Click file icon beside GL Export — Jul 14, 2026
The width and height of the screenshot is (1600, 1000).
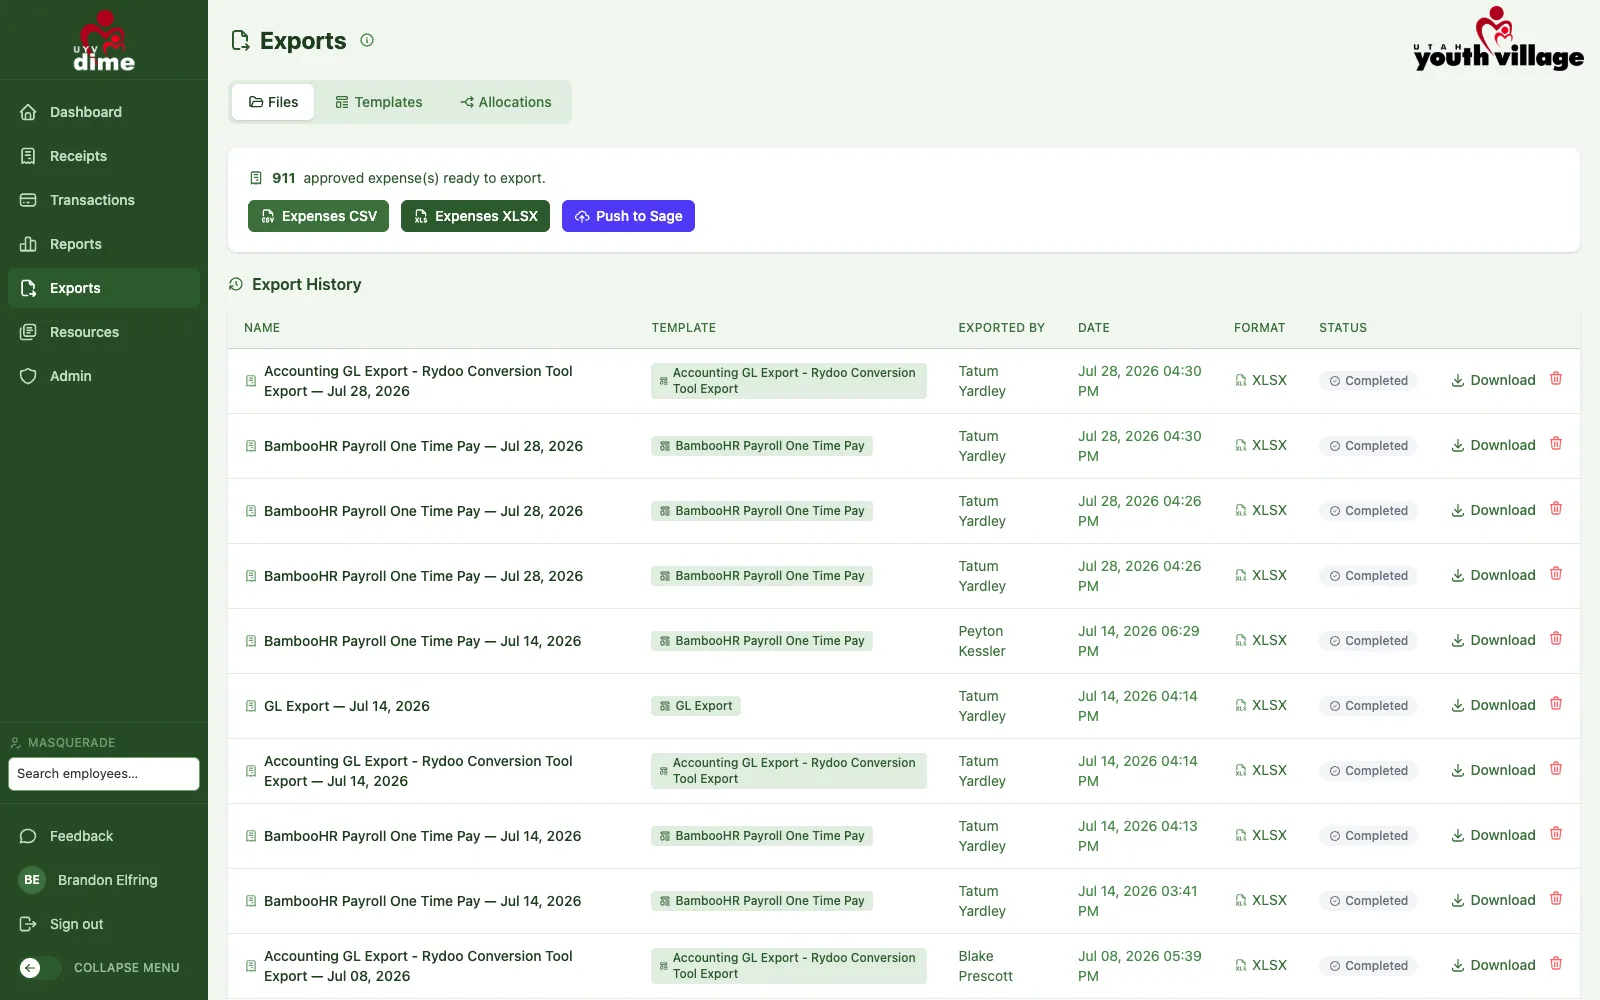point(251,706)
